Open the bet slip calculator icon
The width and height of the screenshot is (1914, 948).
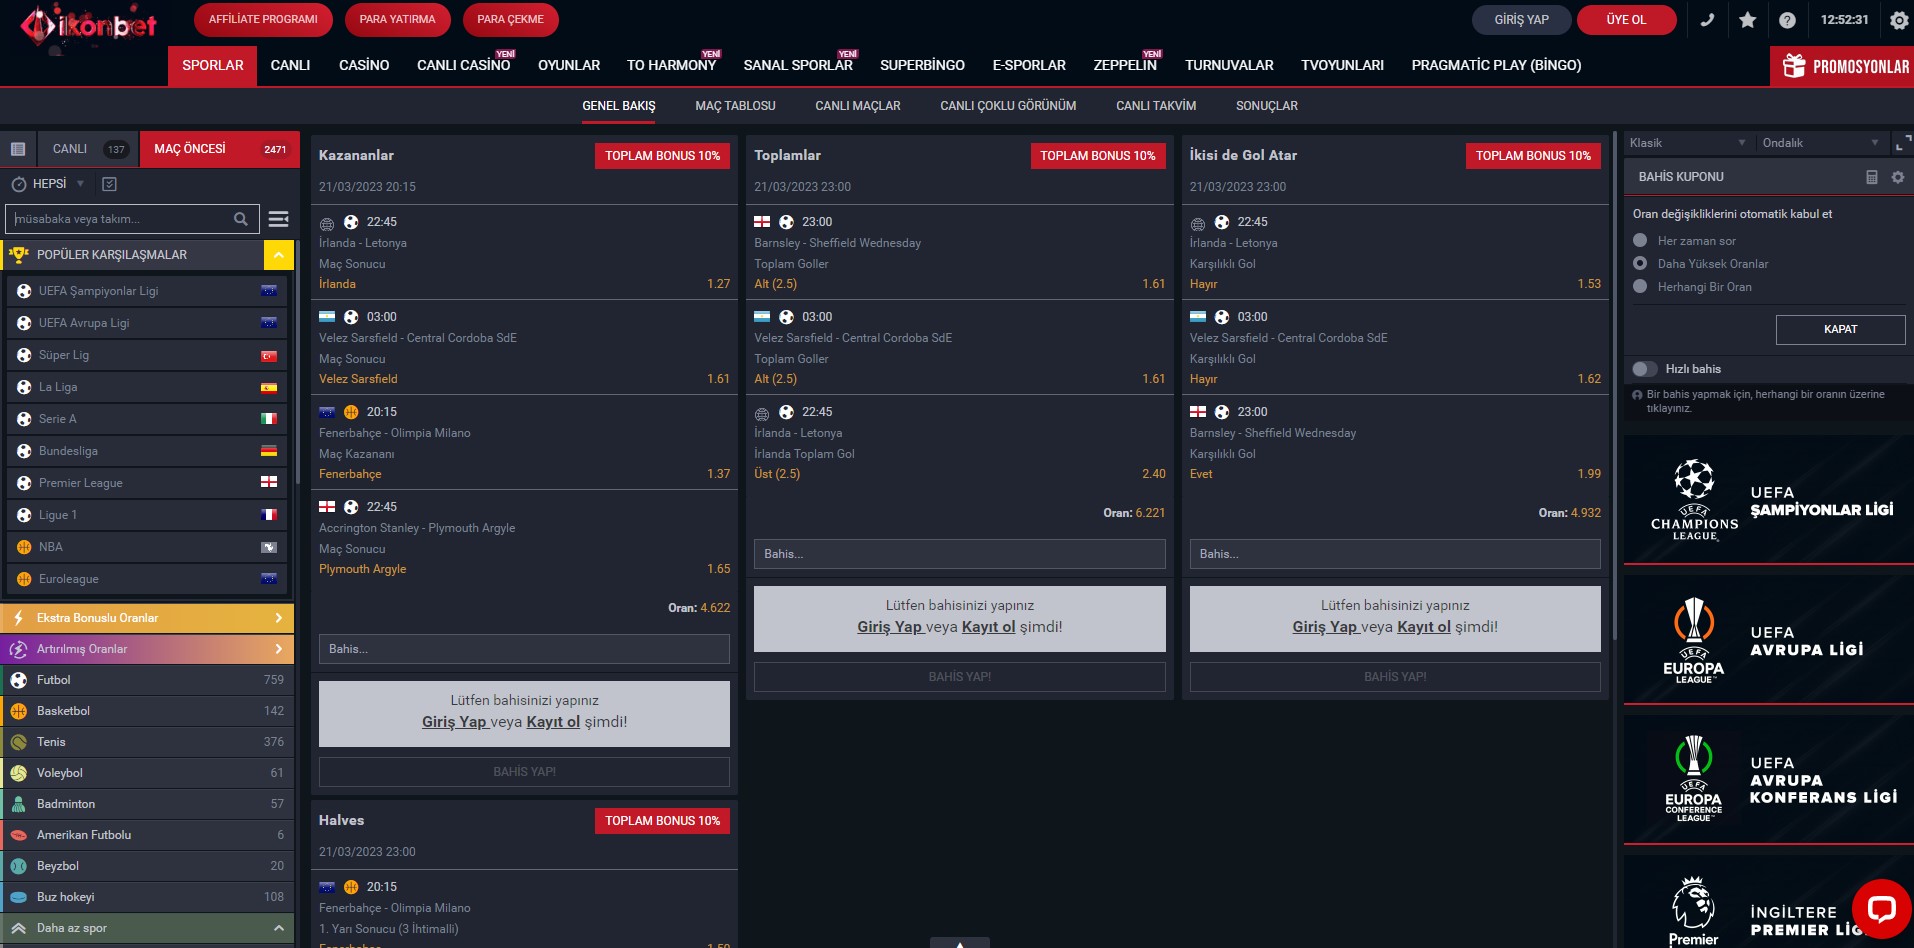1872,177
